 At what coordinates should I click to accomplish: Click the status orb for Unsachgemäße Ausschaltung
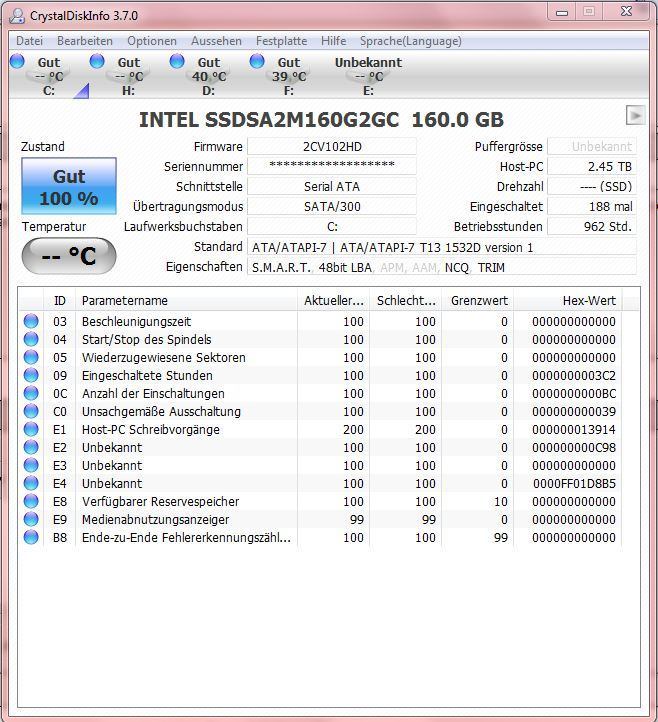[x=31, y=411]
